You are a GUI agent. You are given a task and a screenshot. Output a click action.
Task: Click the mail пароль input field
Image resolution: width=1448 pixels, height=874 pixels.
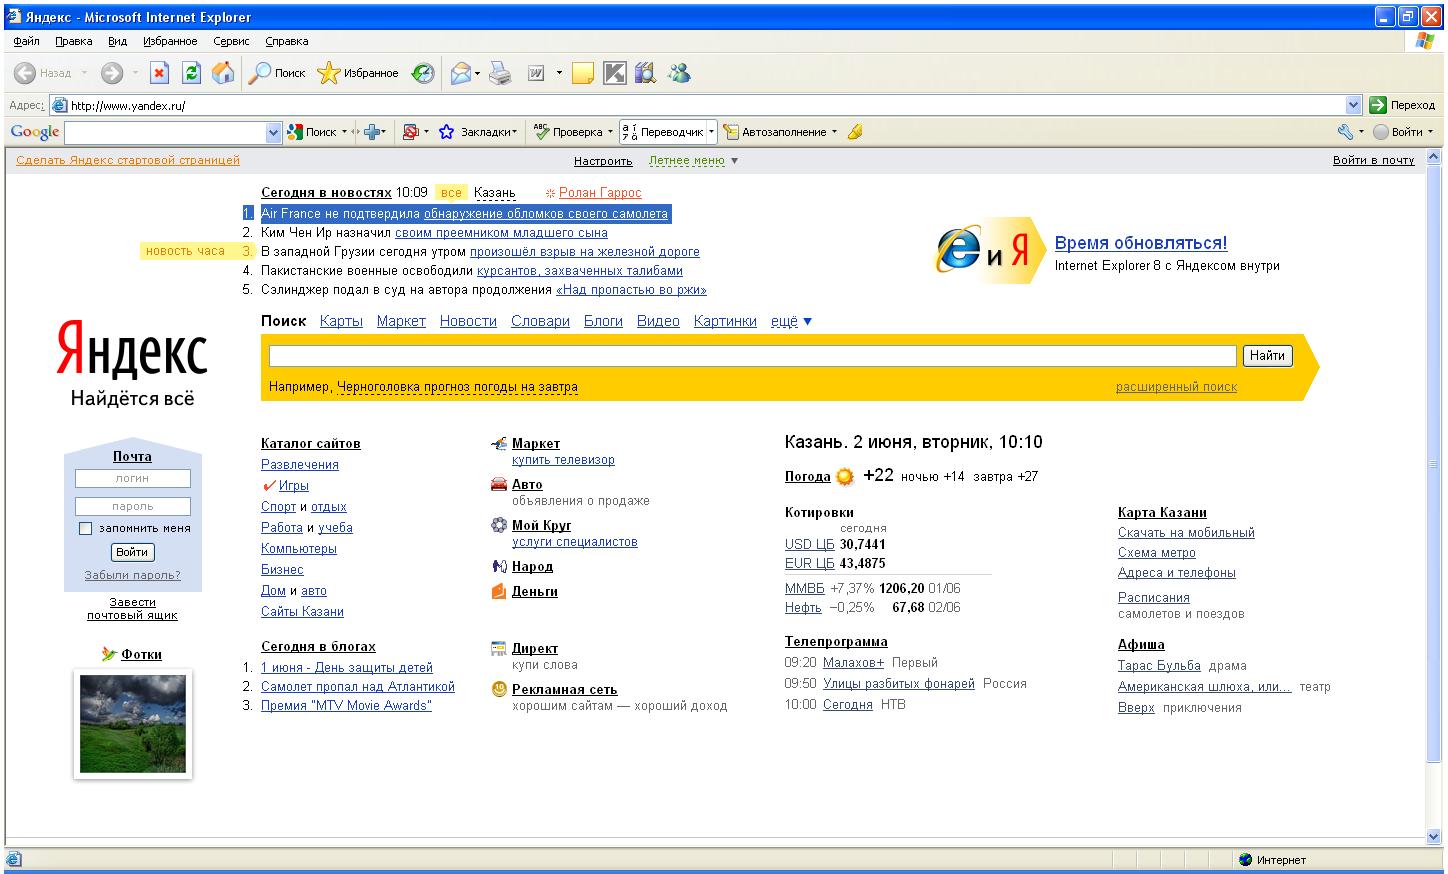(133, 506)
